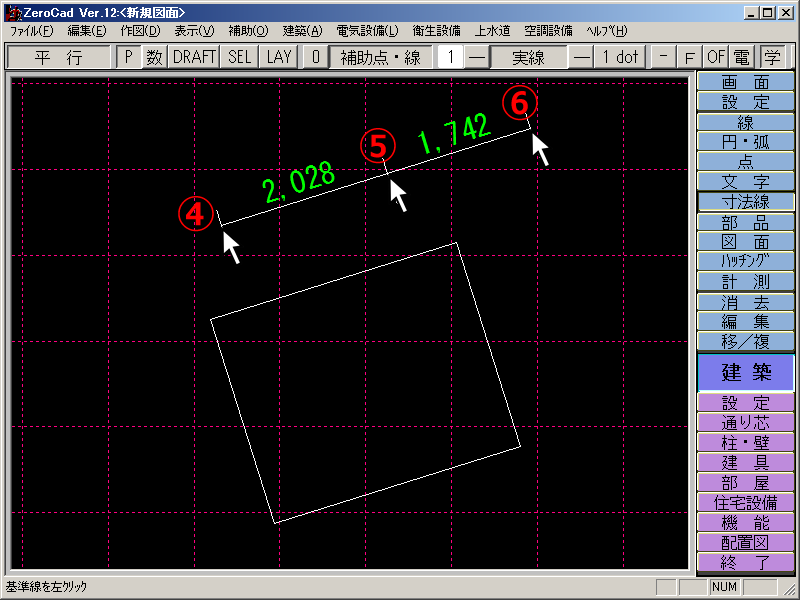The height and width of the screenshot is (600, 800).
Task: Select the 文字 text tool
Action: (745, 182)
